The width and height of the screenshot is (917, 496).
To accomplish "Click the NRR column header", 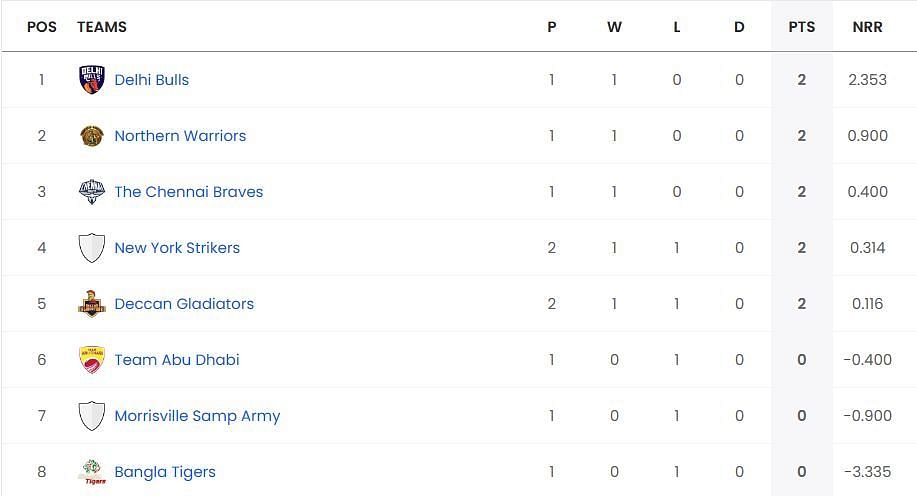I will 867,27.
